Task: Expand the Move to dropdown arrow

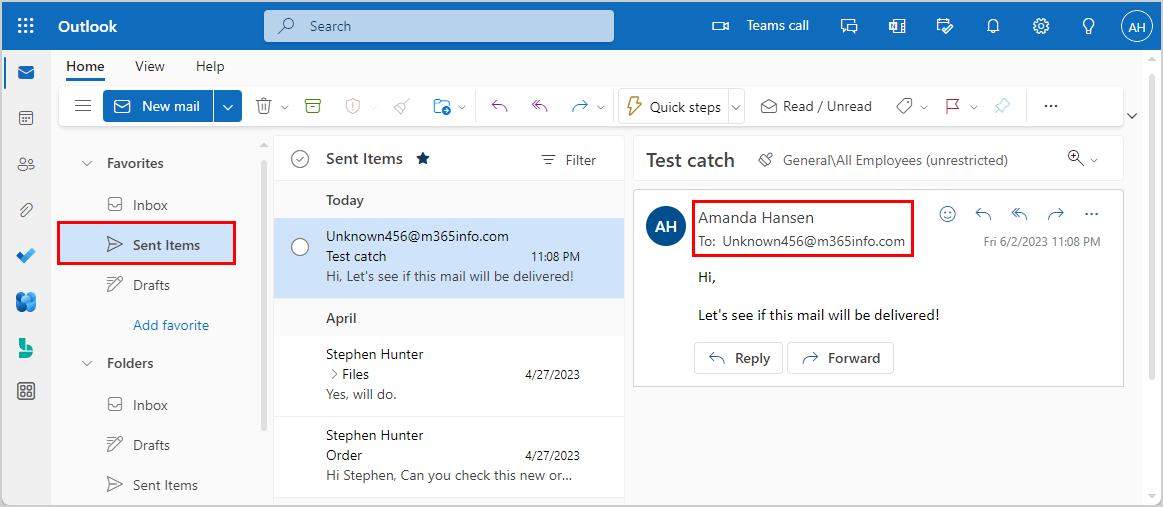Action: pyautogui.click(x=462, y=107)
